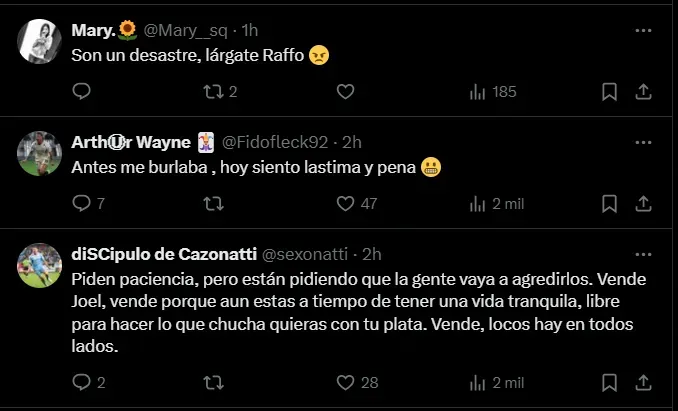
Task: Open @sexonatti profile handle
Action: (x=307, y=253)
